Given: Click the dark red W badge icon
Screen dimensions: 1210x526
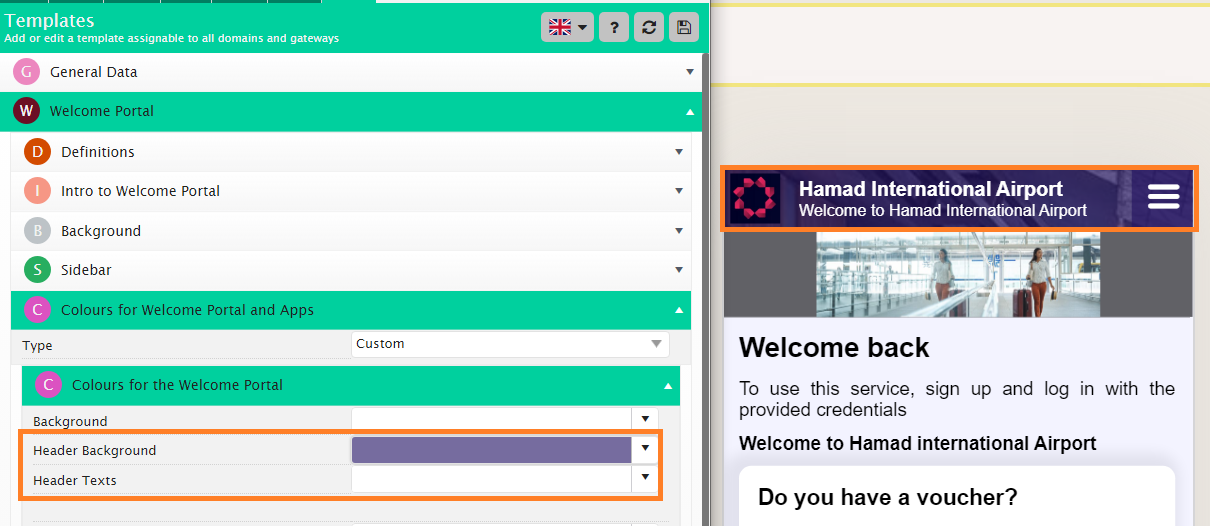Looking at the screenshot, I should coord(26,111).
